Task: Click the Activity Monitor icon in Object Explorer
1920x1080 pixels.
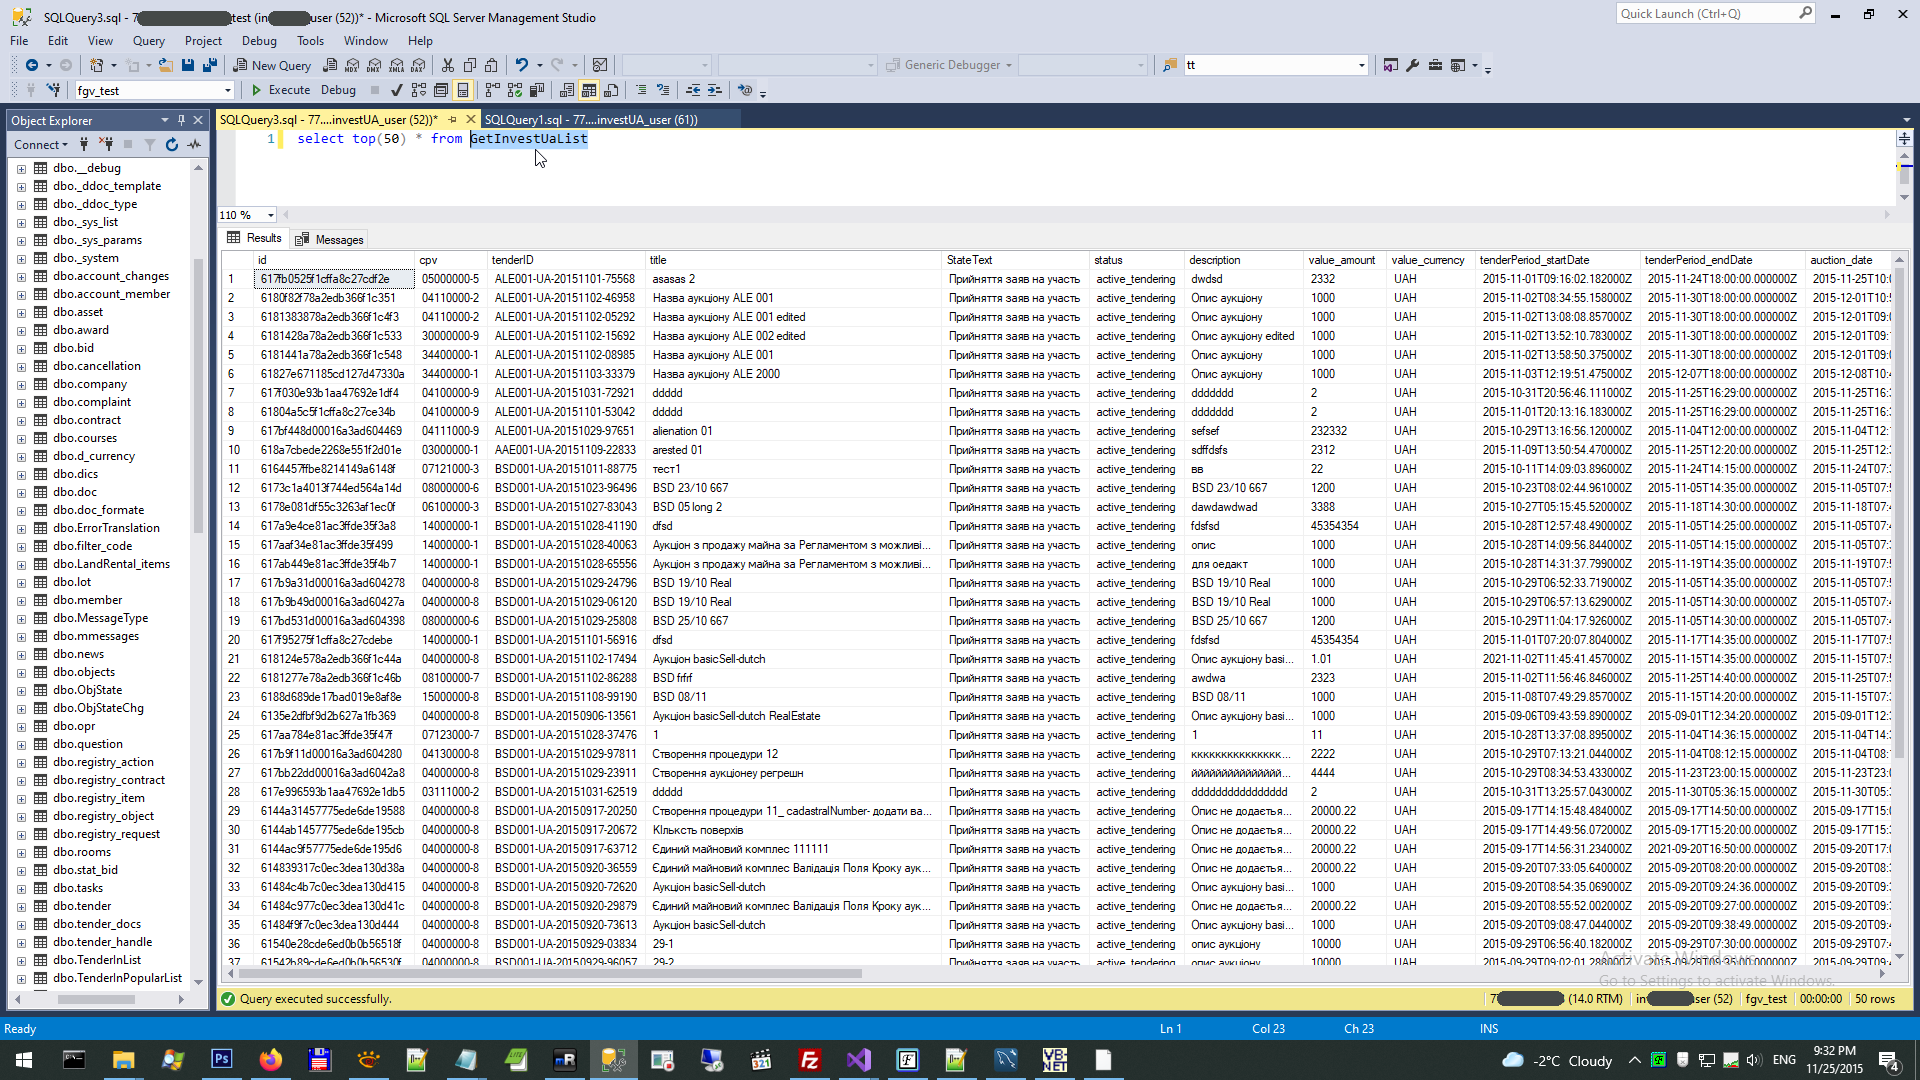Action: point(194,145)
